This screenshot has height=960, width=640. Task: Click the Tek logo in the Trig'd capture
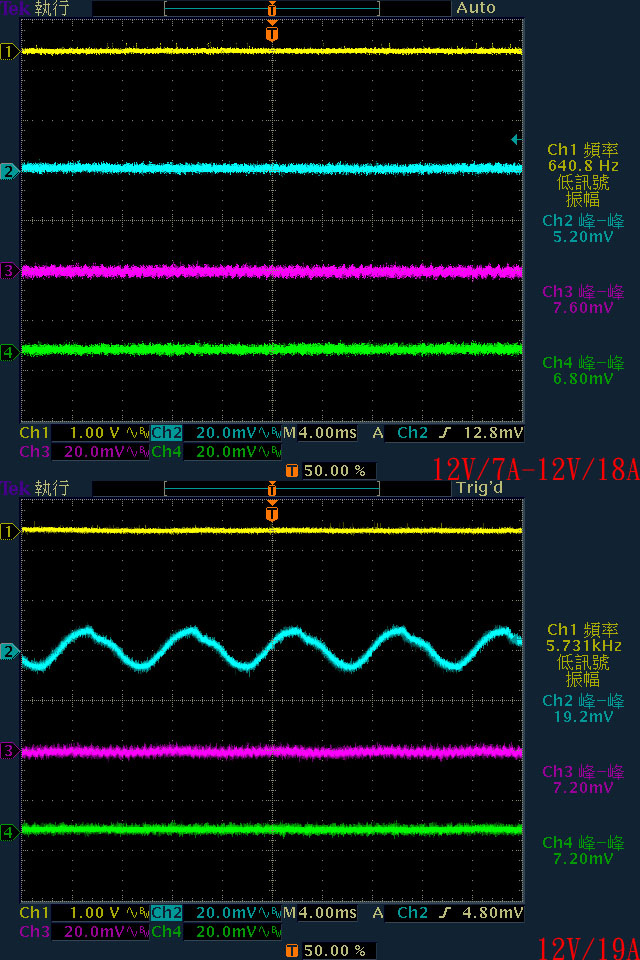click(x=15, y=489)
